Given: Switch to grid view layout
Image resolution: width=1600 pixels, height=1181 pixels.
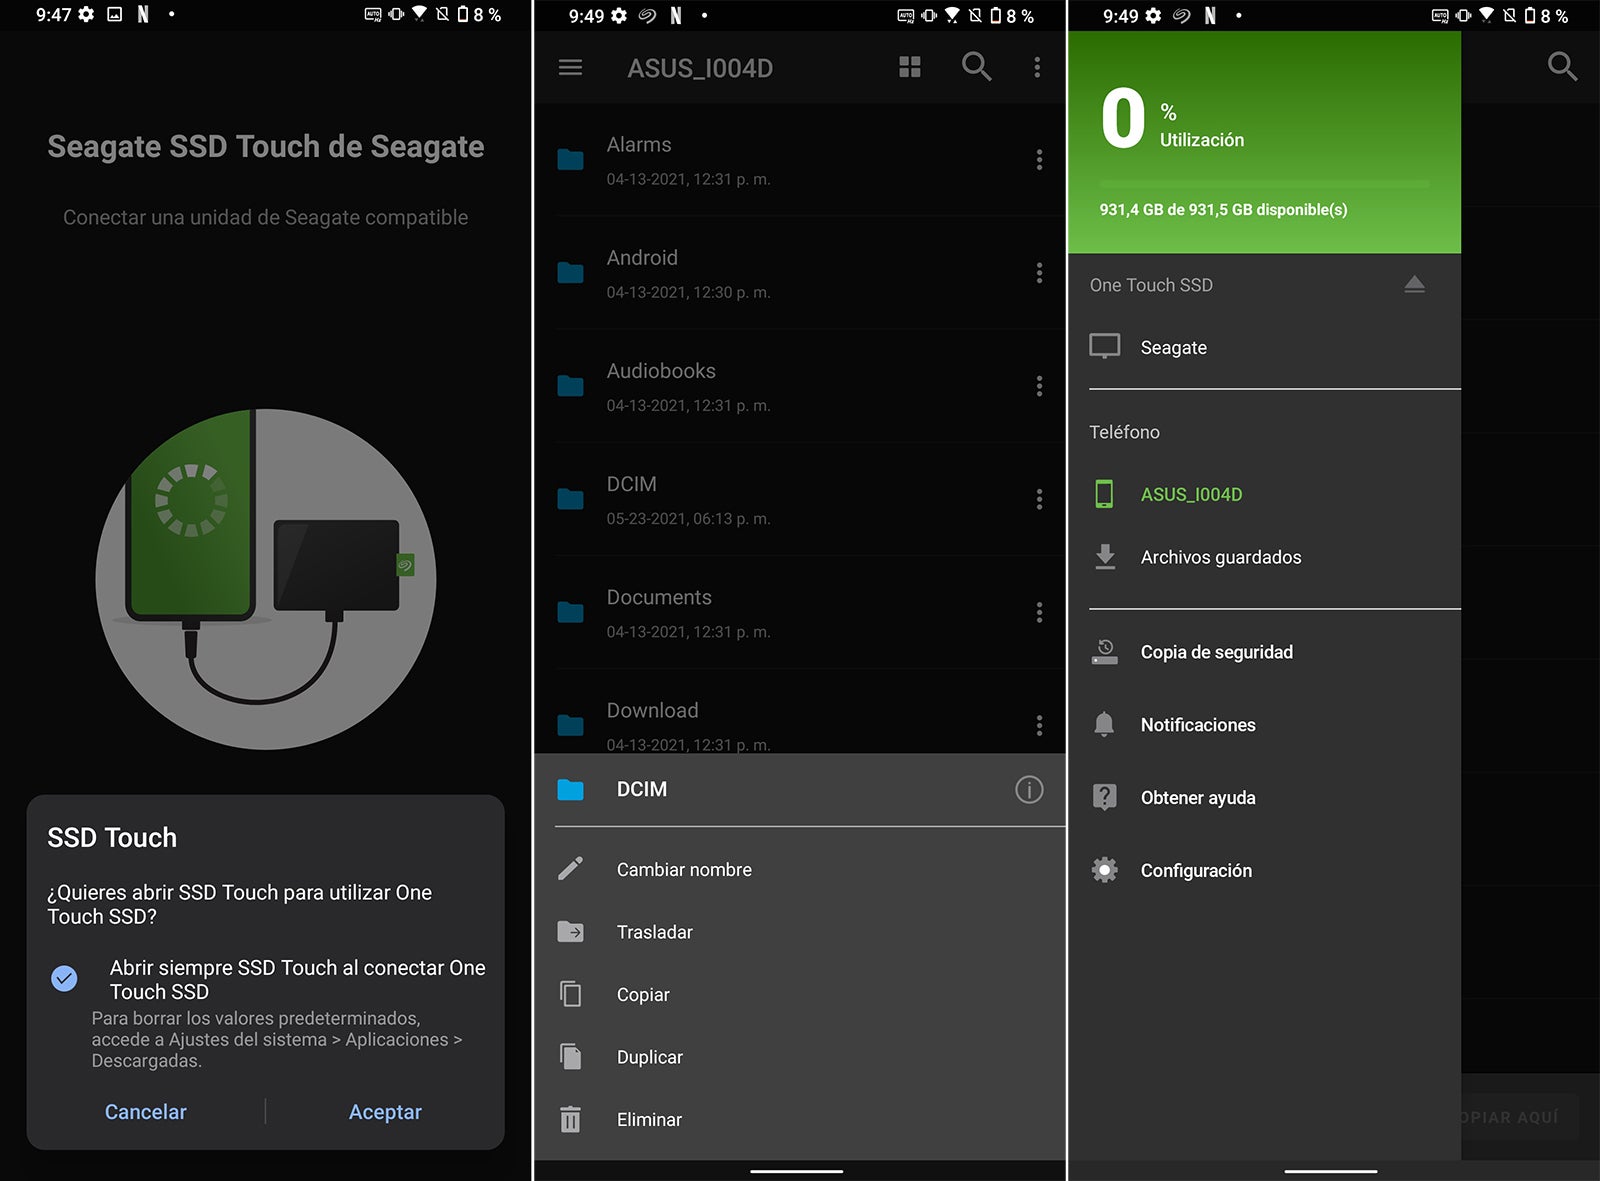Looking at the screenshot, I should tap(909, 68).
